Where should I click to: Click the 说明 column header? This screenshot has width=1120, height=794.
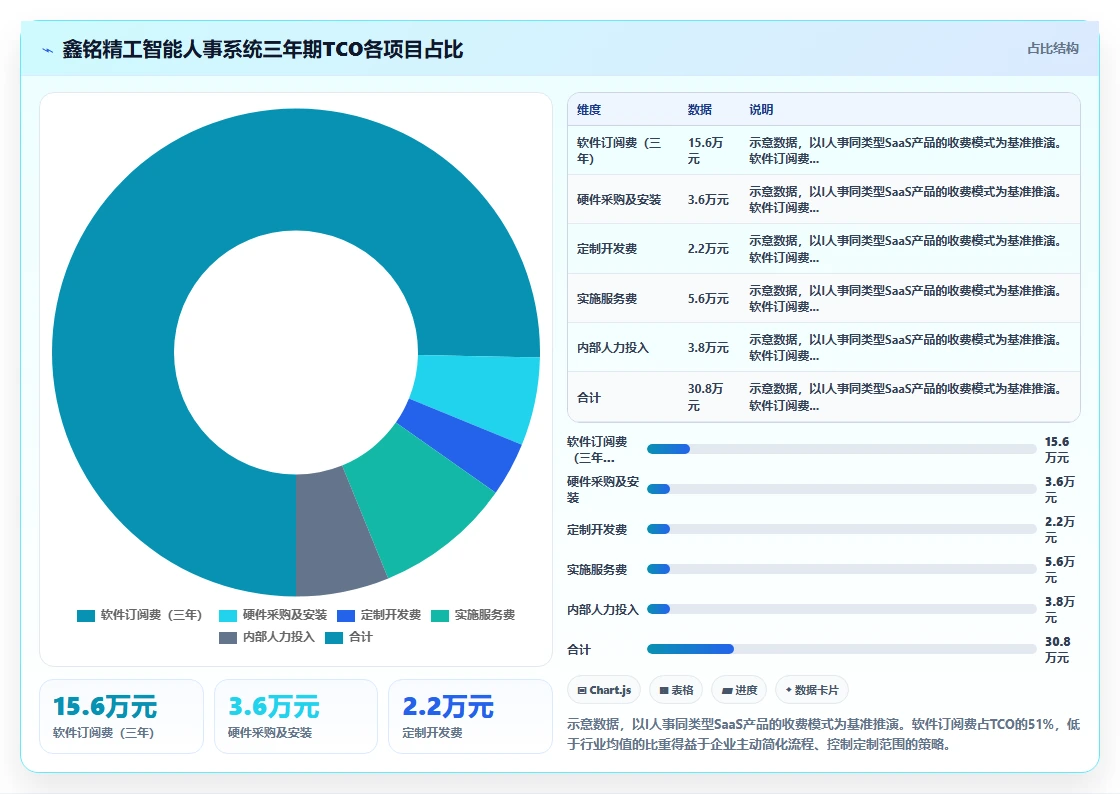pyautogui.click(x=761, y=109)
